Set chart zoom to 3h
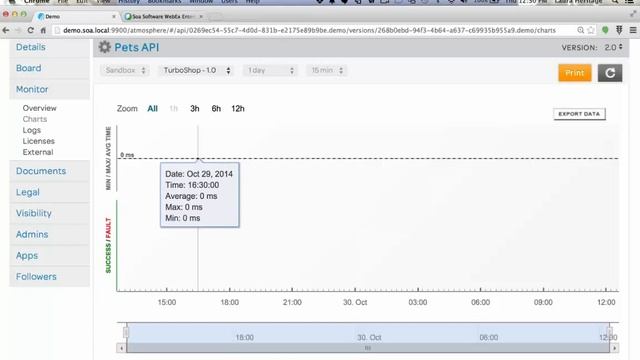The image size is (640, 360). [195, 109]
